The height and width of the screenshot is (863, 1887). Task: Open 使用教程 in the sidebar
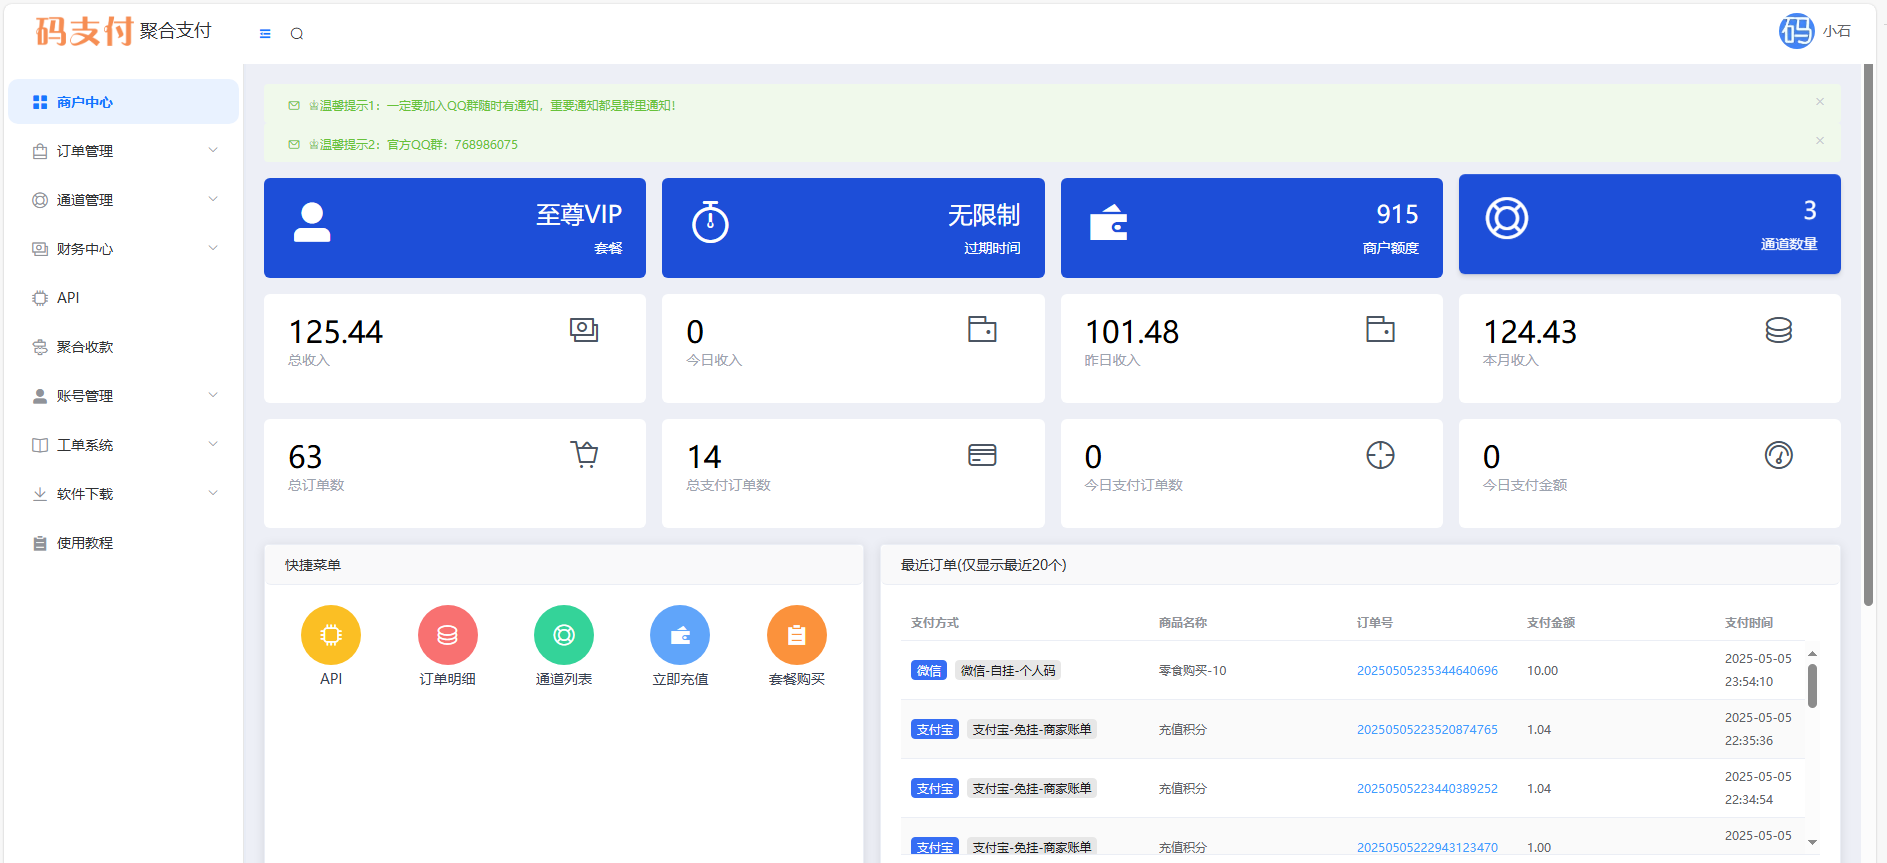point(85,543)
